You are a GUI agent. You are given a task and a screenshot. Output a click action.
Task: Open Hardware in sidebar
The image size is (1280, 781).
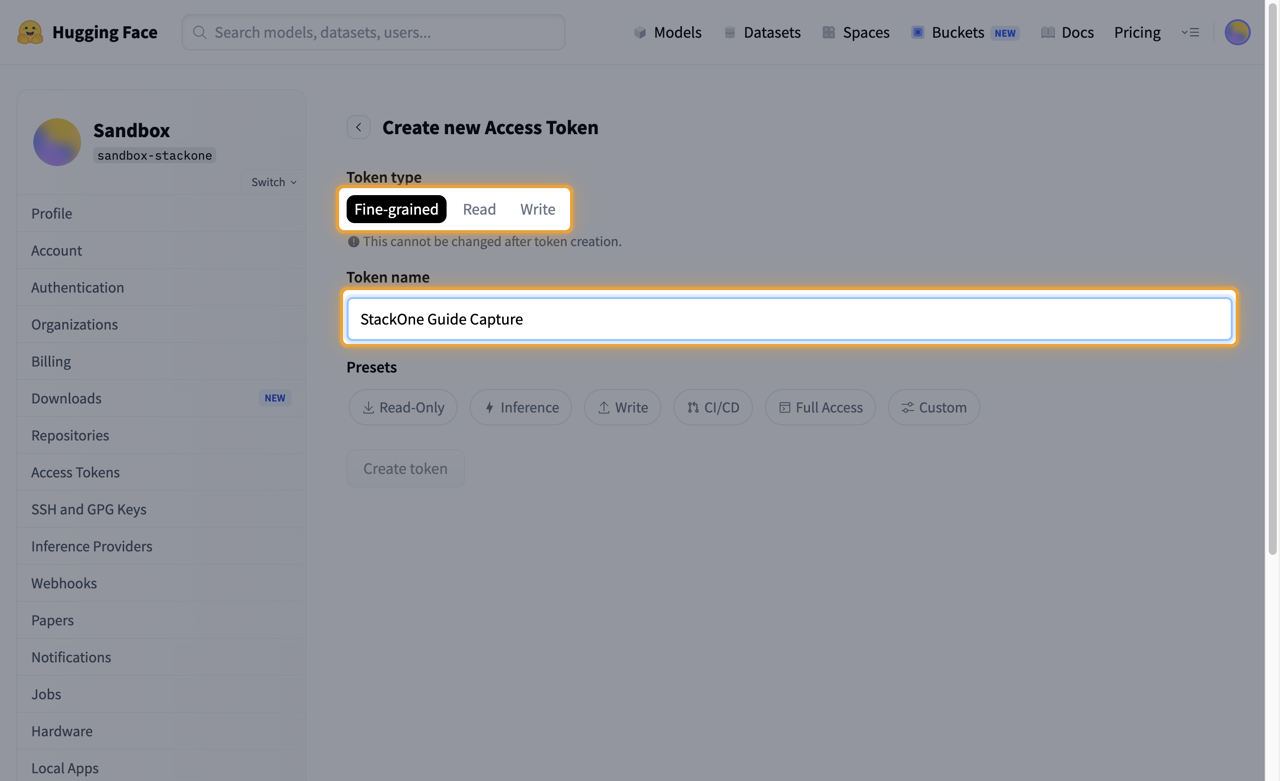tap(161, 731)
